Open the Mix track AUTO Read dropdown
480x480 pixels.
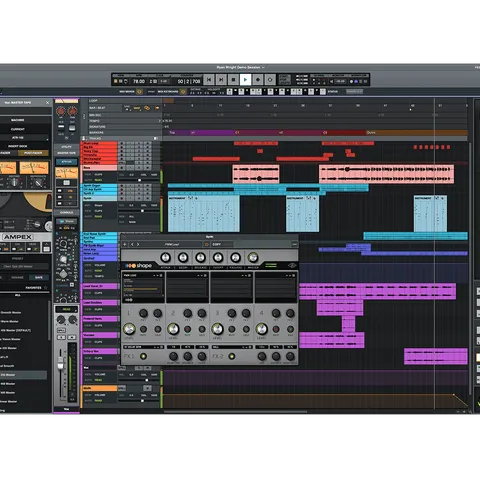tap(98, 380)
